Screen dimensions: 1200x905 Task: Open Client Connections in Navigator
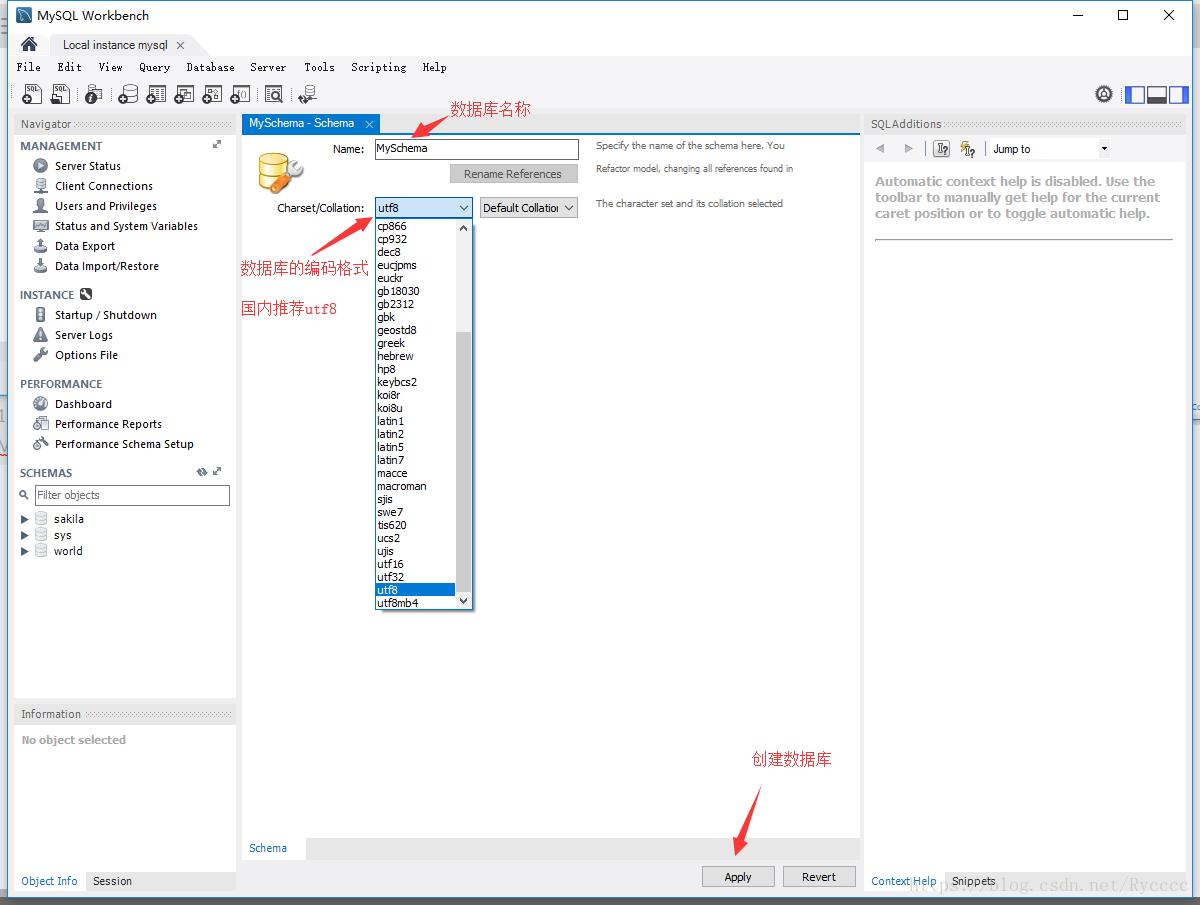(104, 186)
